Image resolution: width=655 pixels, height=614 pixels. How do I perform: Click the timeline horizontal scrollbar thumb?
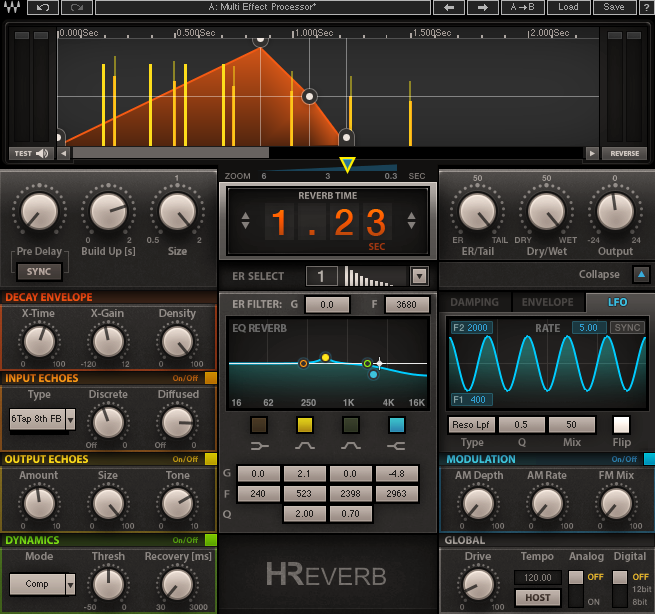(x=171, y=153)
